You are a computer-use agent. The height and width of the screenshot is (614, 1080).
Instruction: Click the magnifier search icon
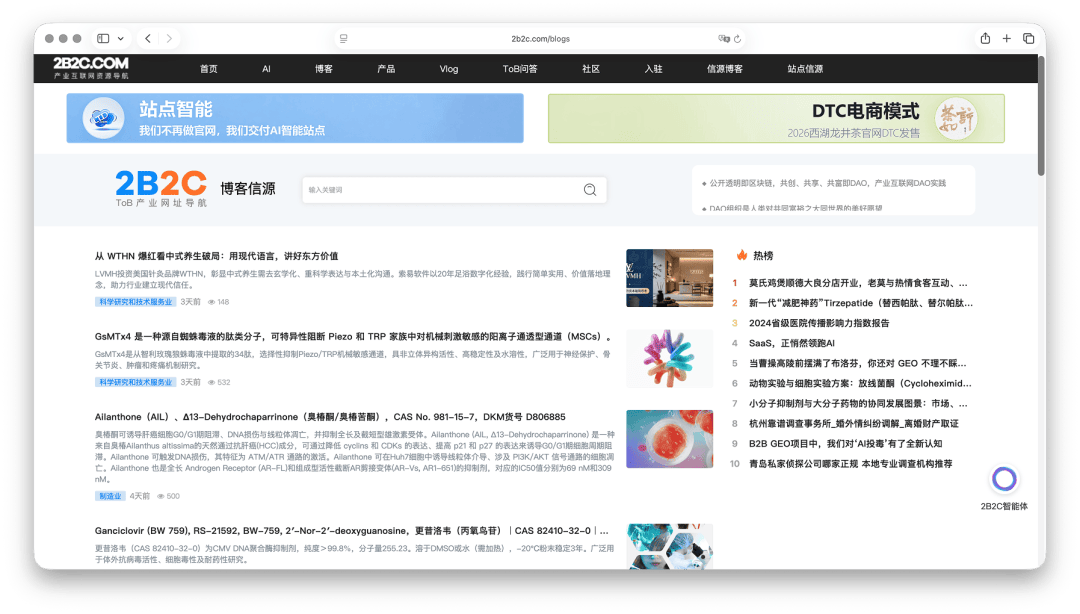(x=590, y=190)
